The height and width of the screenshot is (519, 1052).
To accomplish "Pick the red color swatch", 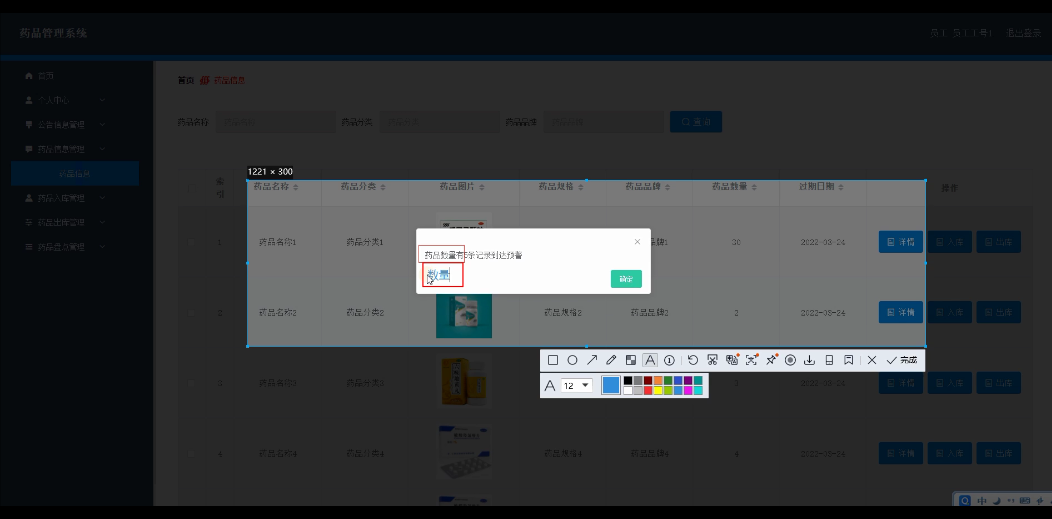I will (648, 390).
